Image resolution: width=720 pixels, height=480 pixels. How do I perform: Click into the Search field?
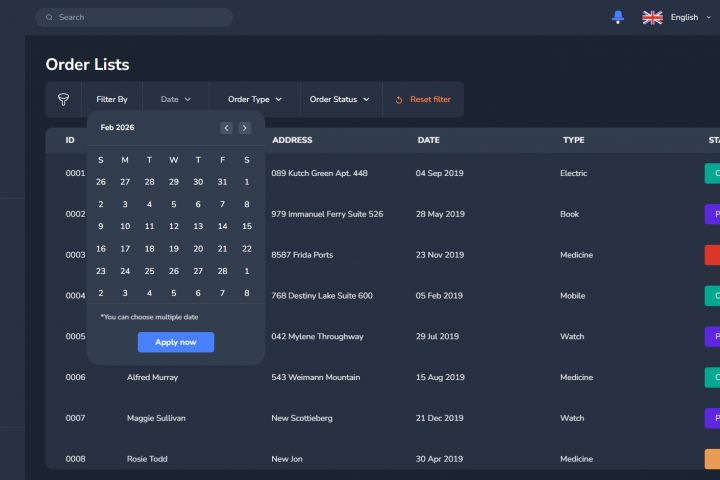[x=134, y=17]
